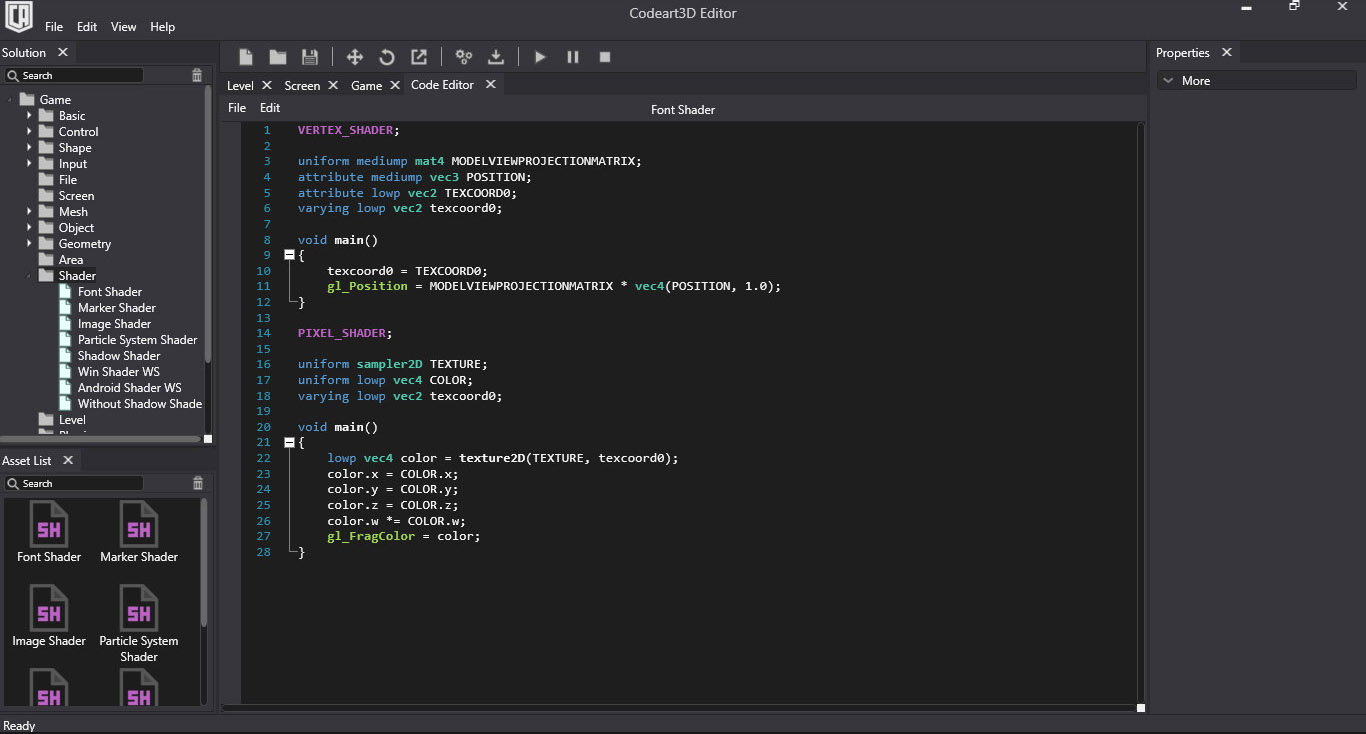Save using the floppy disk icon

310,57
